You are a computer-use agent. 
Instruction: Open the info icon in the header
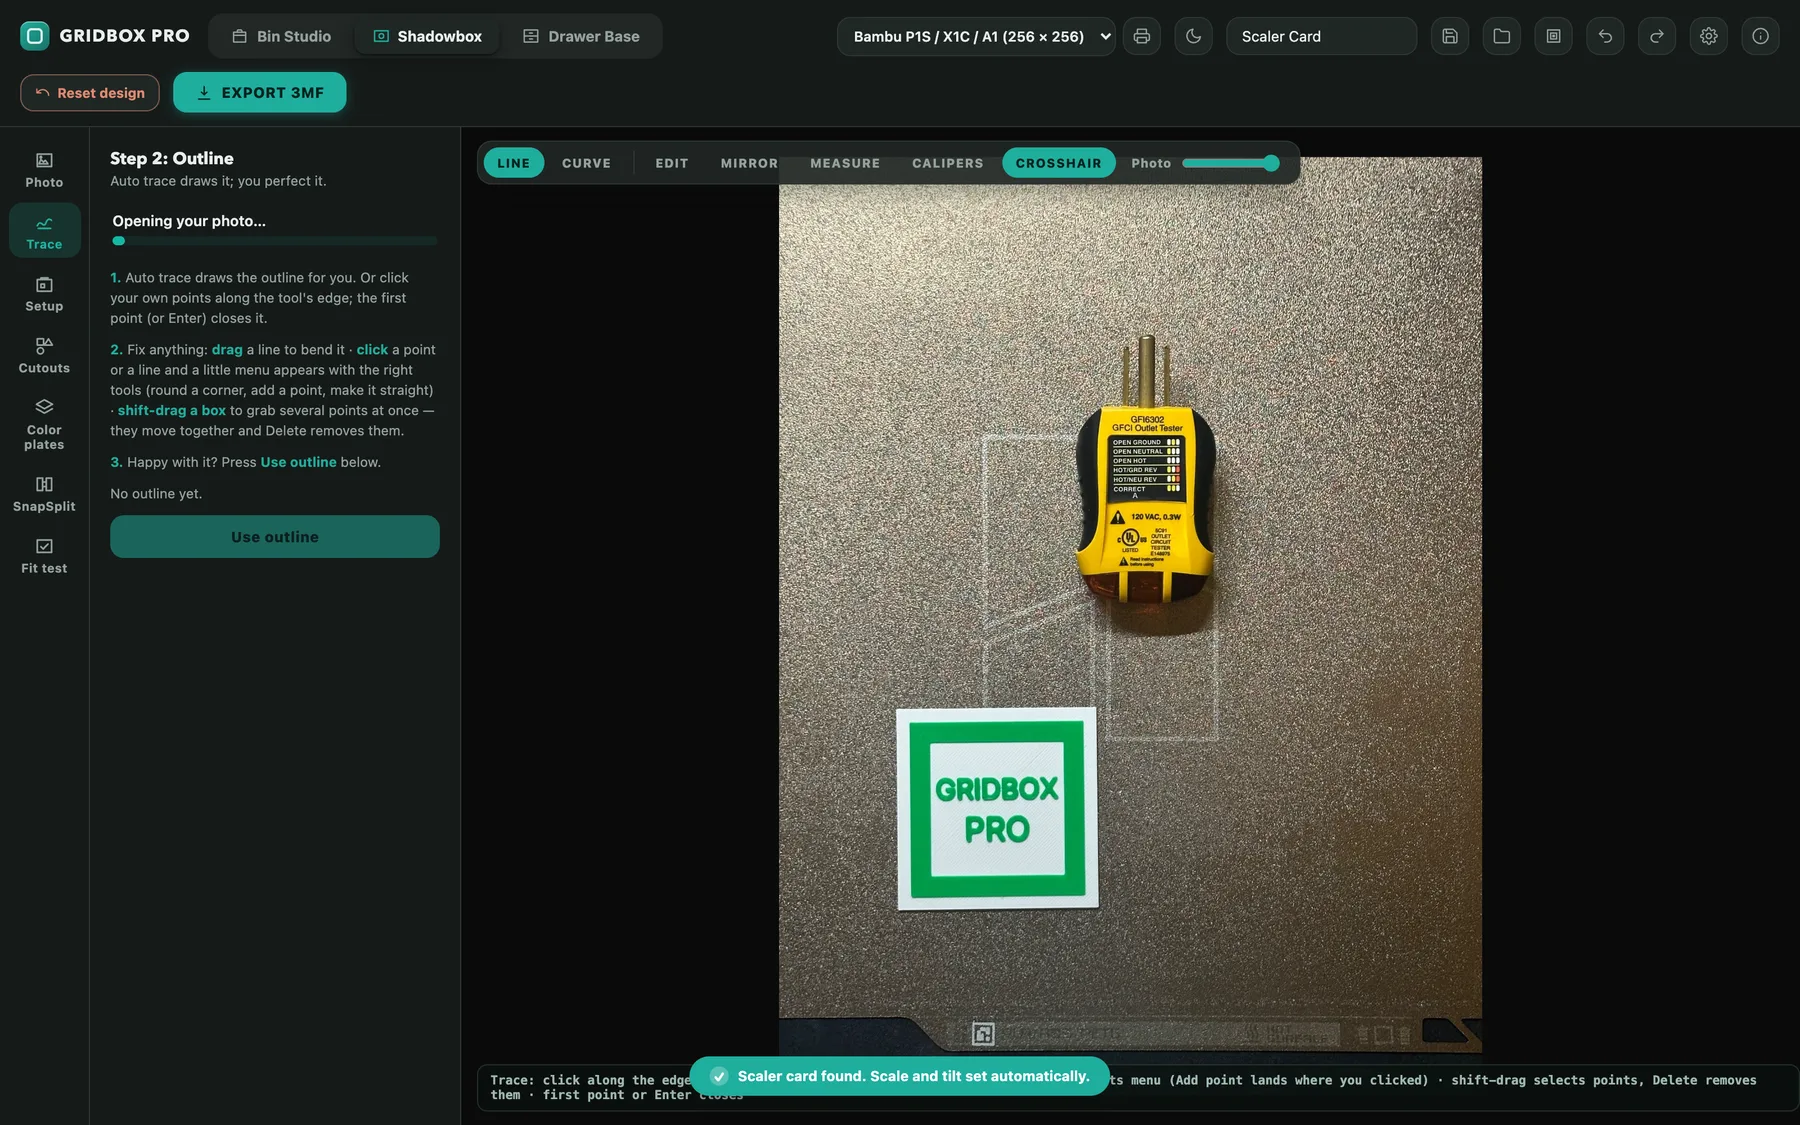click(x=1761, y=36)
